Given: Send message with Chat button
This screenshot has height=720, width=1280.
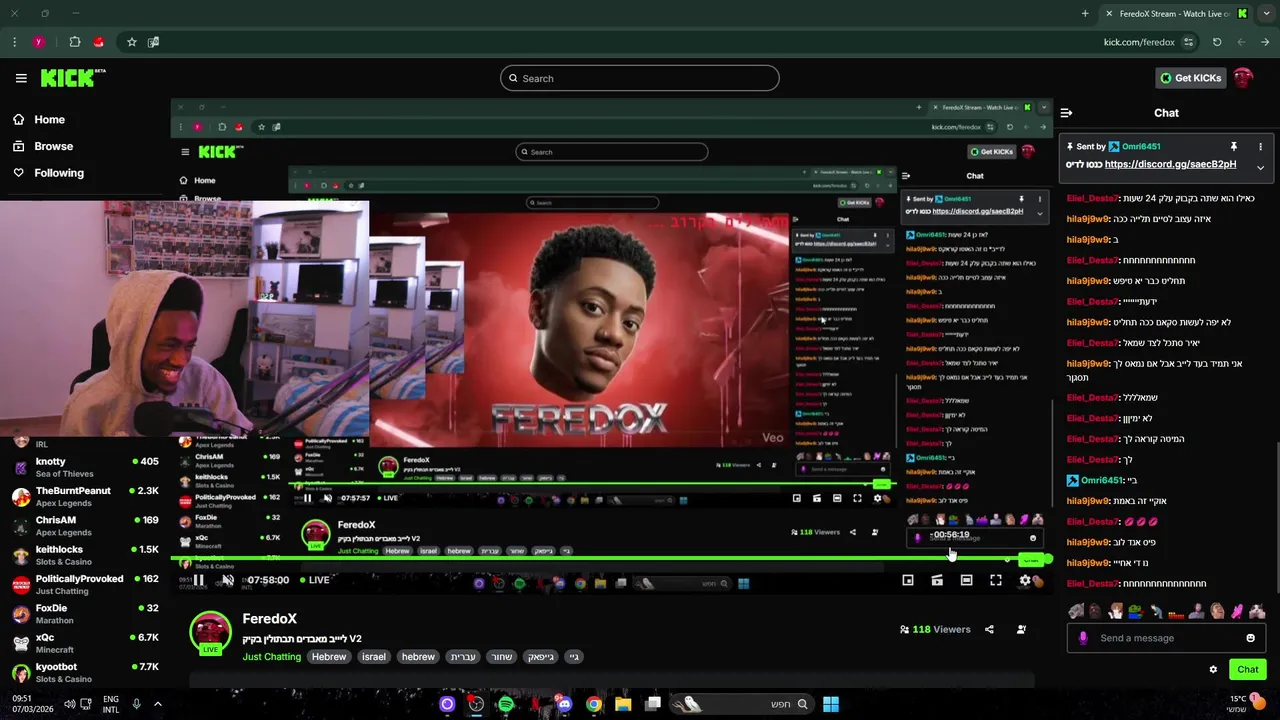Looking at the screenshot, I should 1248,670.
